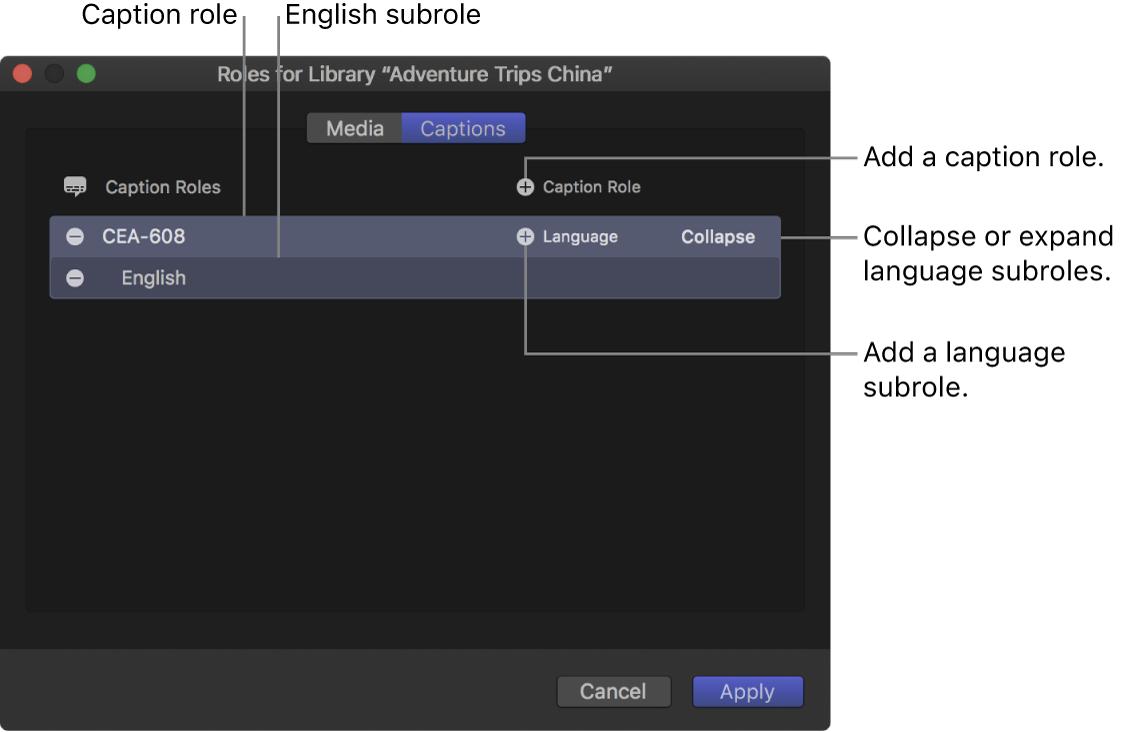
Task: Select the English subrole row
Action: pyautogui.click(x=300, y=278)
